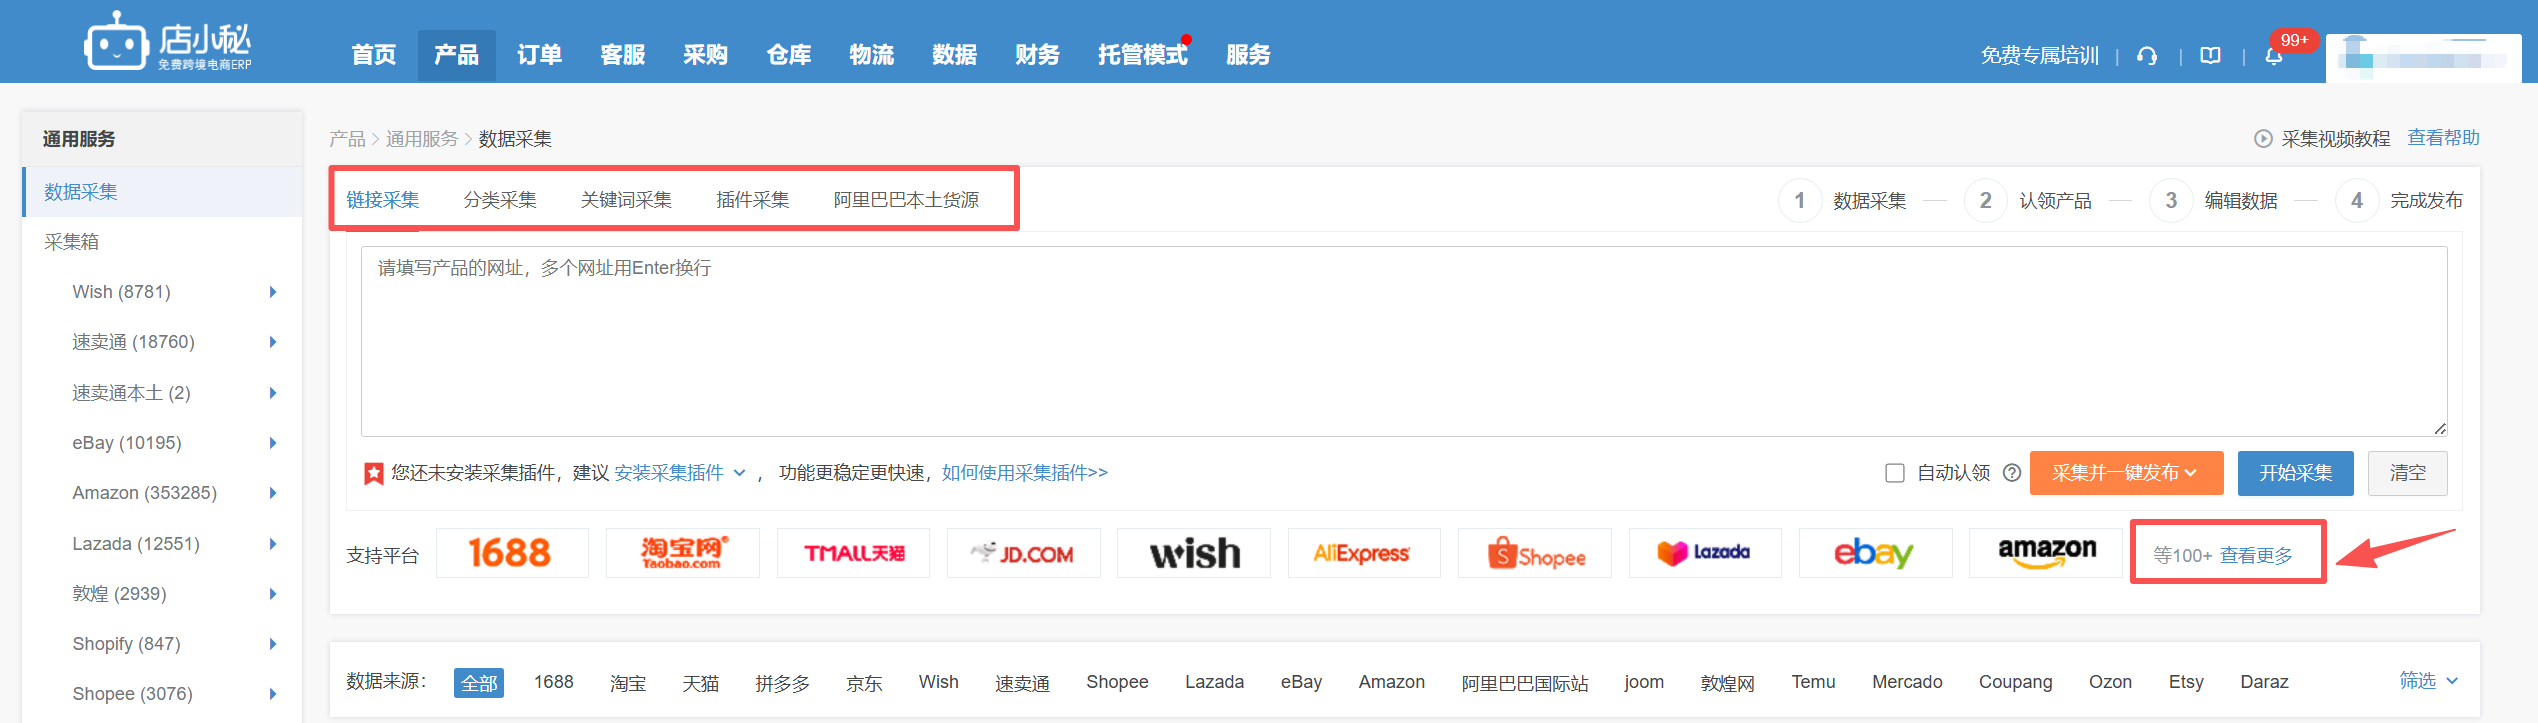Filter data source by Etsy

pyautogui.click(x=2186, y=682)
